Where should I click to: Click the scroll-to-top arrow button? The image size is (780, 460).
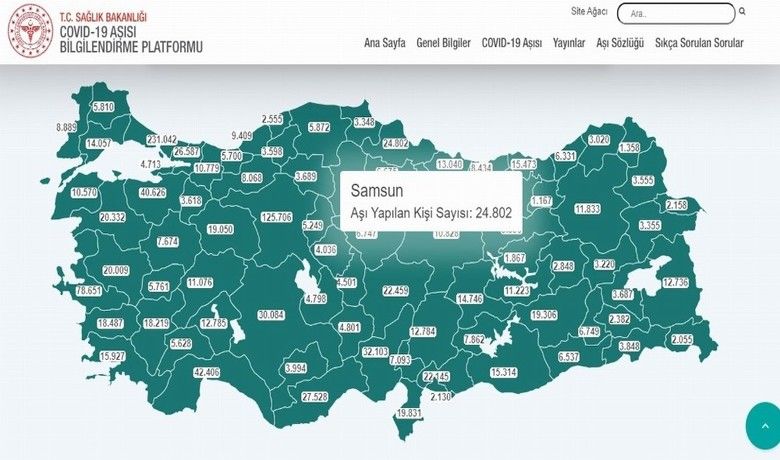(x=765, y=426)
